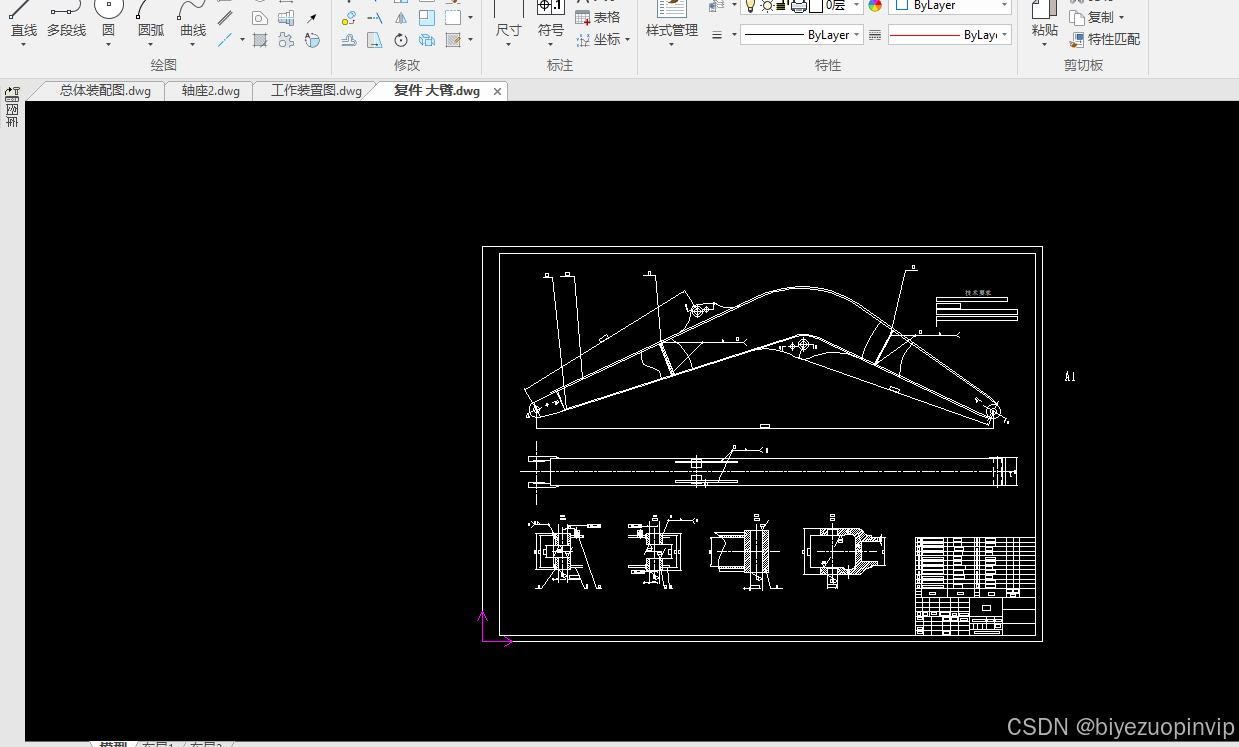Click the puzzle-piece block icon
Image resolution: width=1239 pixels, height=747 pixels.
click(286, 40)
